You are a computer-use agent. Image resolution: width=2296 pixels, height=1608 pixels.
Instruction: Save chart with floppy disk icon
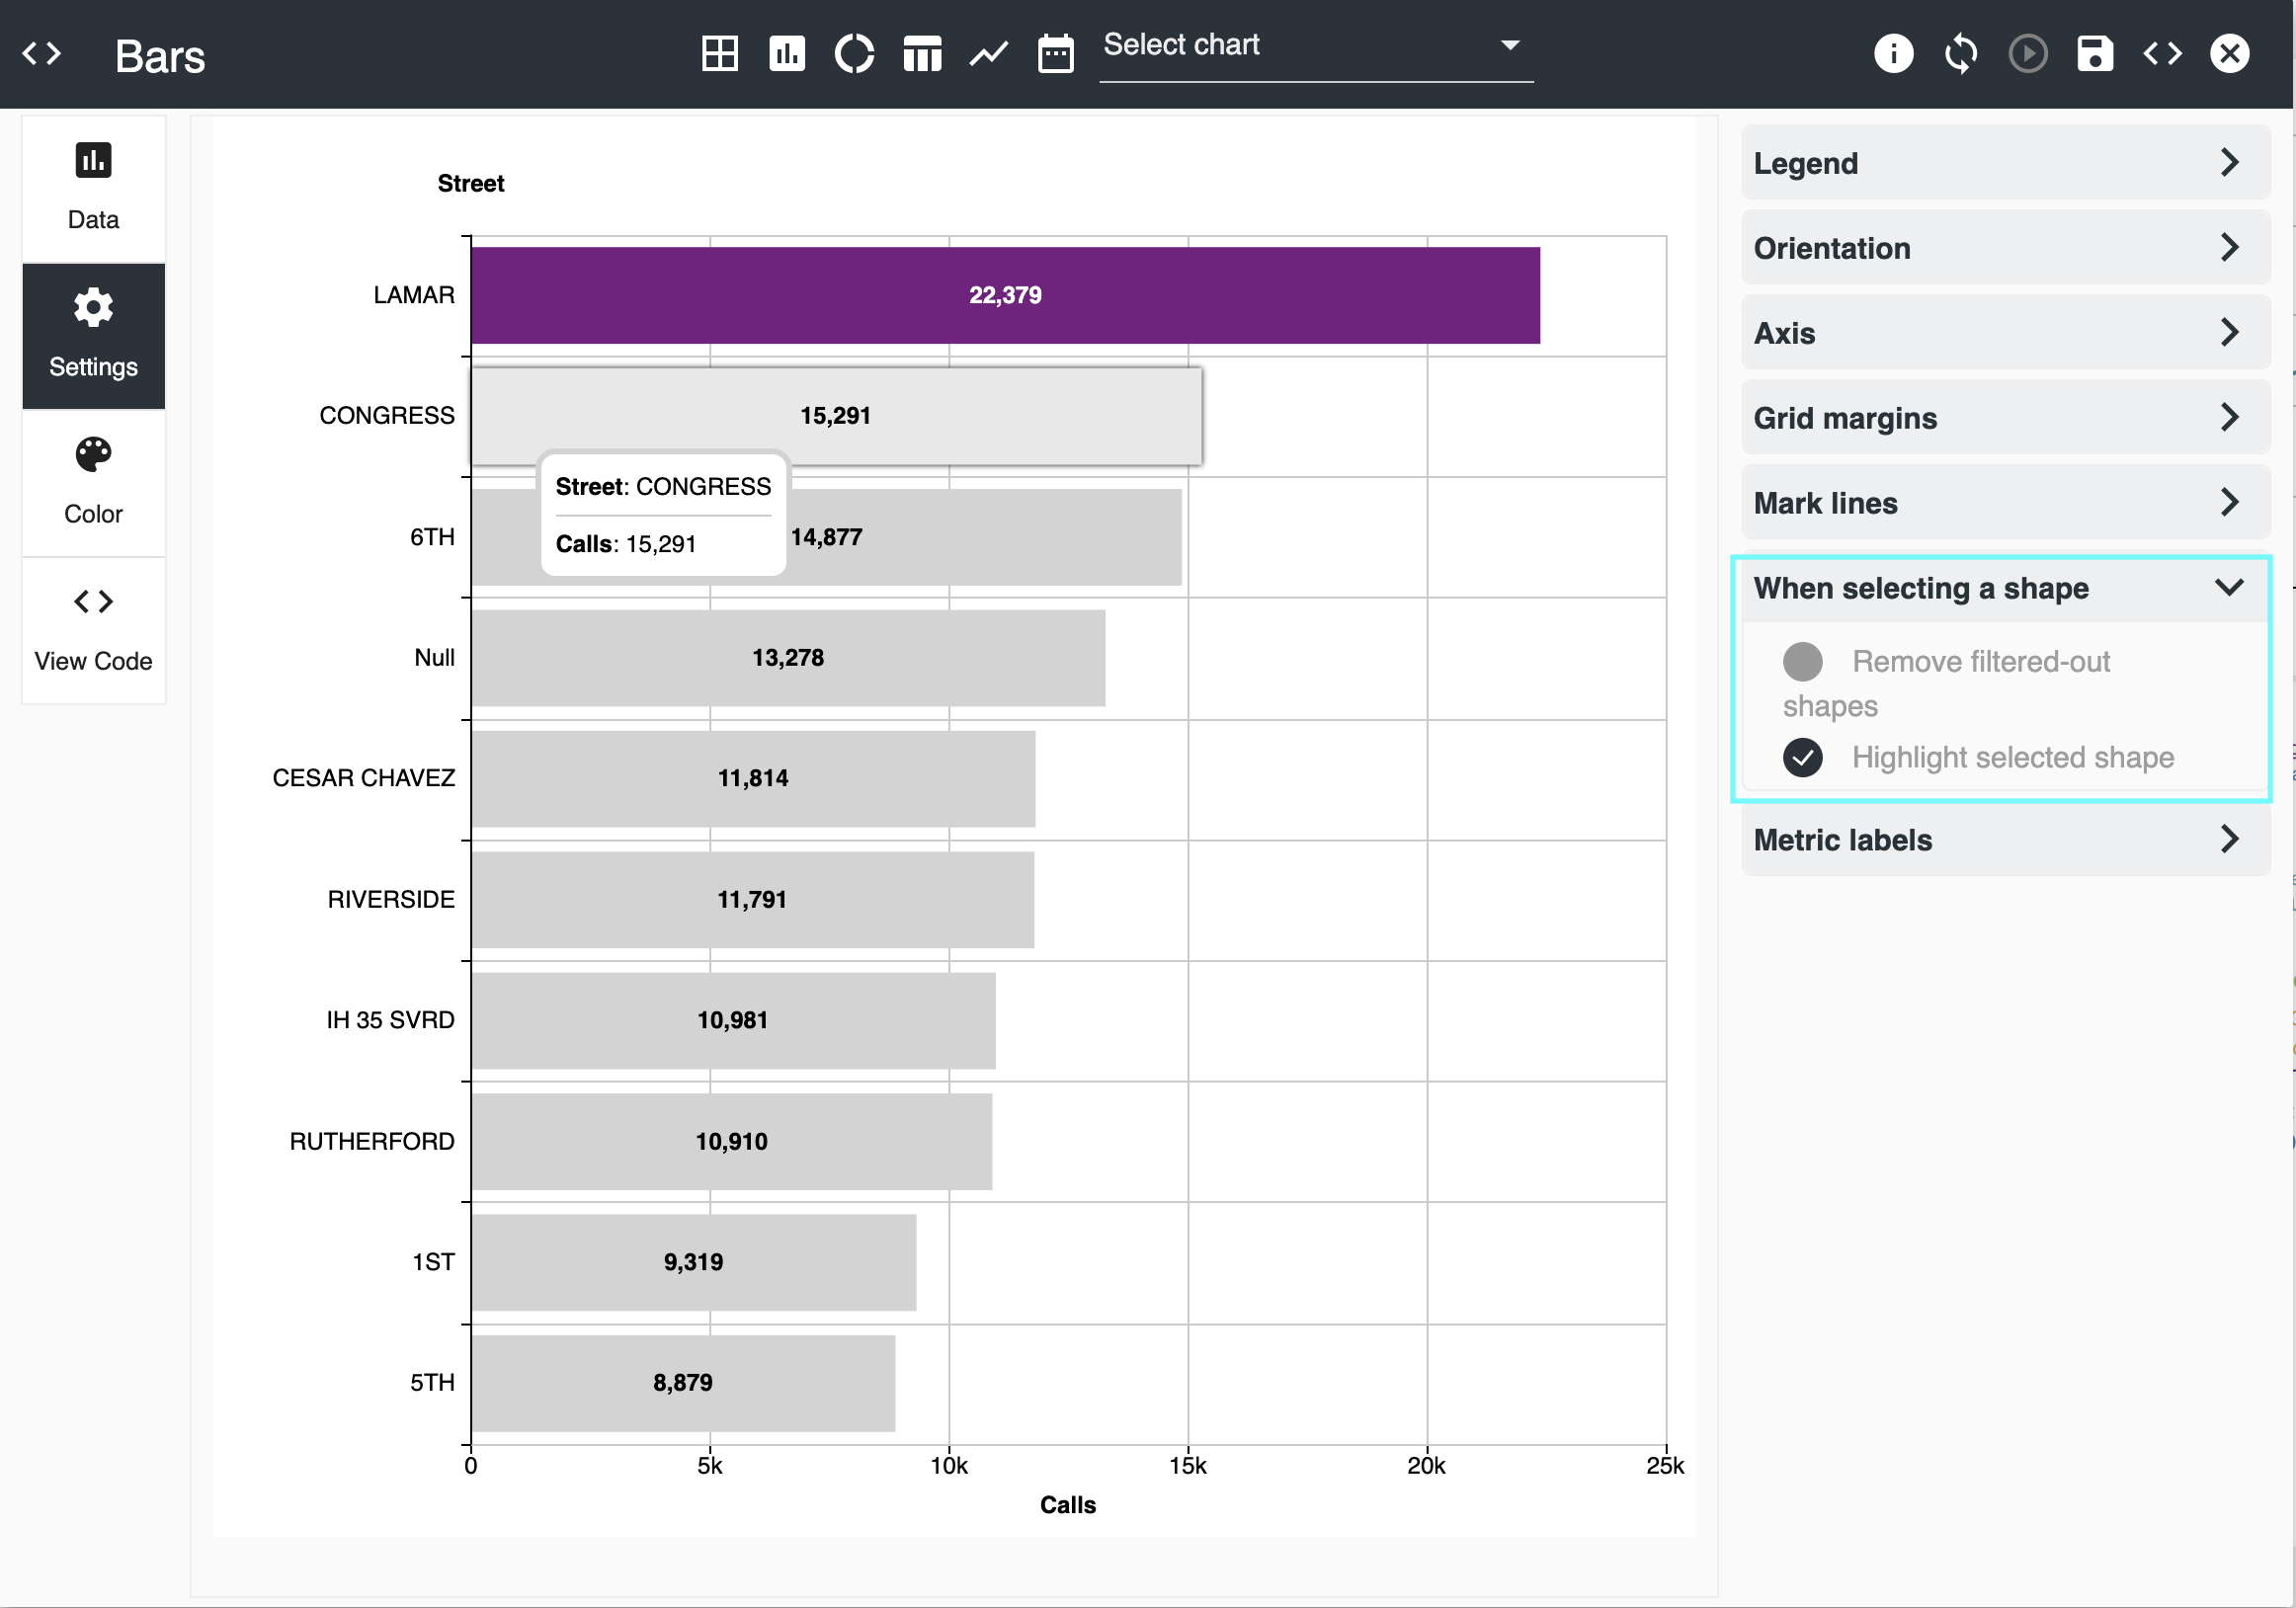pyautogui.click(x=2094, y=53)
